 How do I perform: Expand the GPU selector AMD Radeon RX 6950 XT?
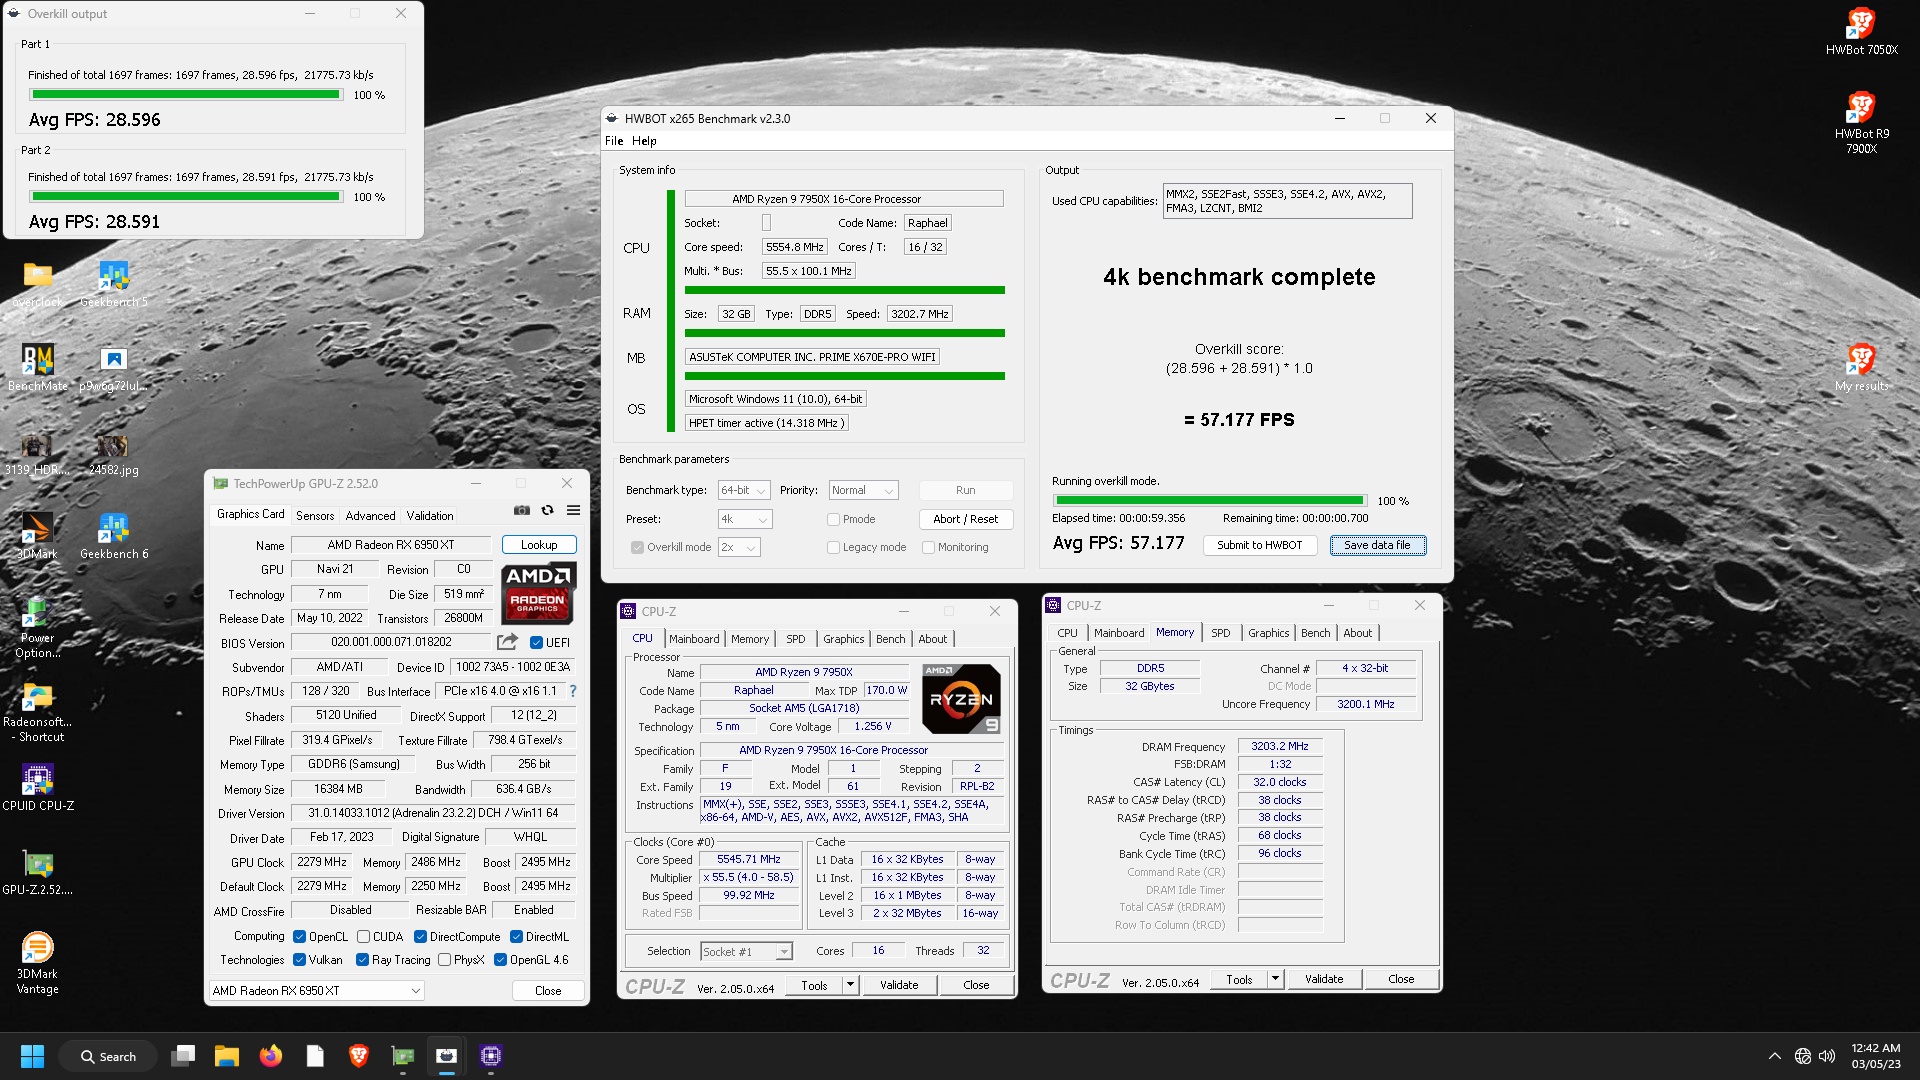[317, 991]
